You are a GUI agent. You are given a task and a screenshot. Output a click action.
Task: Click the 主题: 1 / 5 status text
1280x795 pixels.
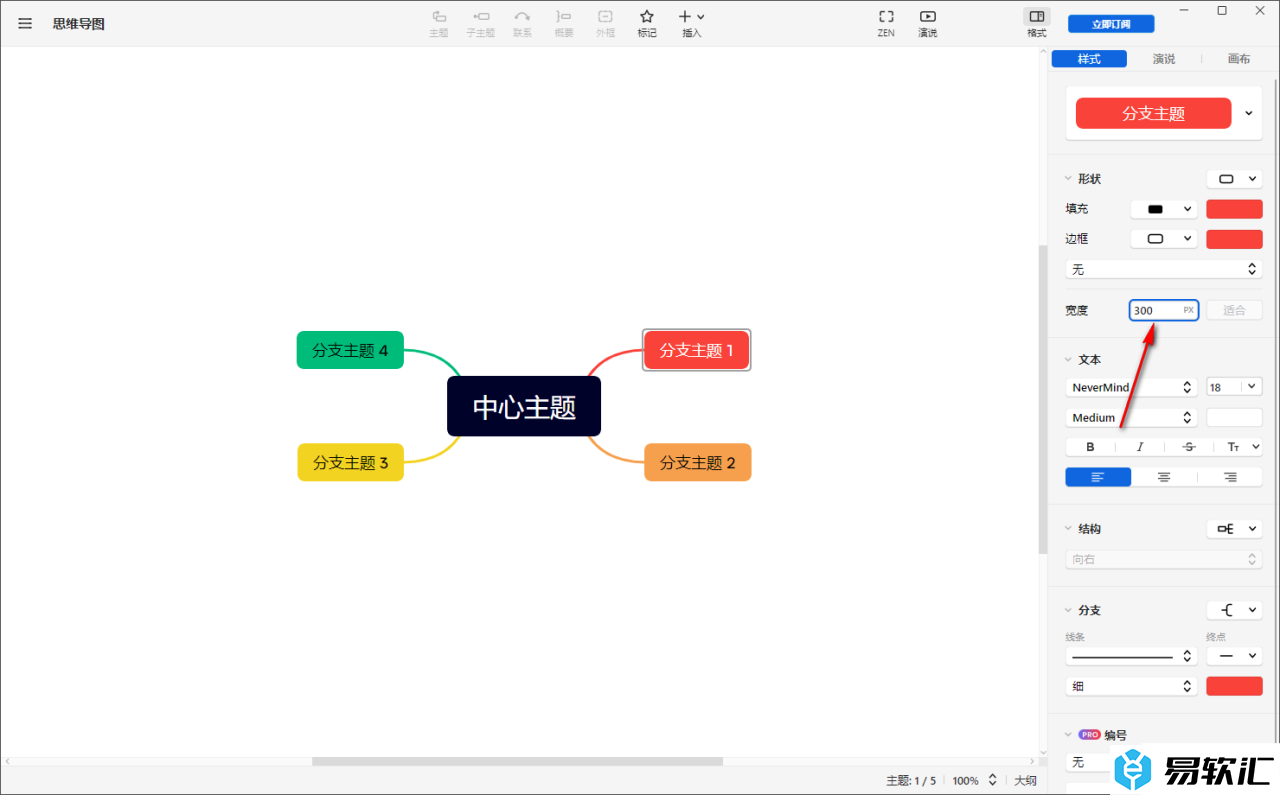(911, 780)
